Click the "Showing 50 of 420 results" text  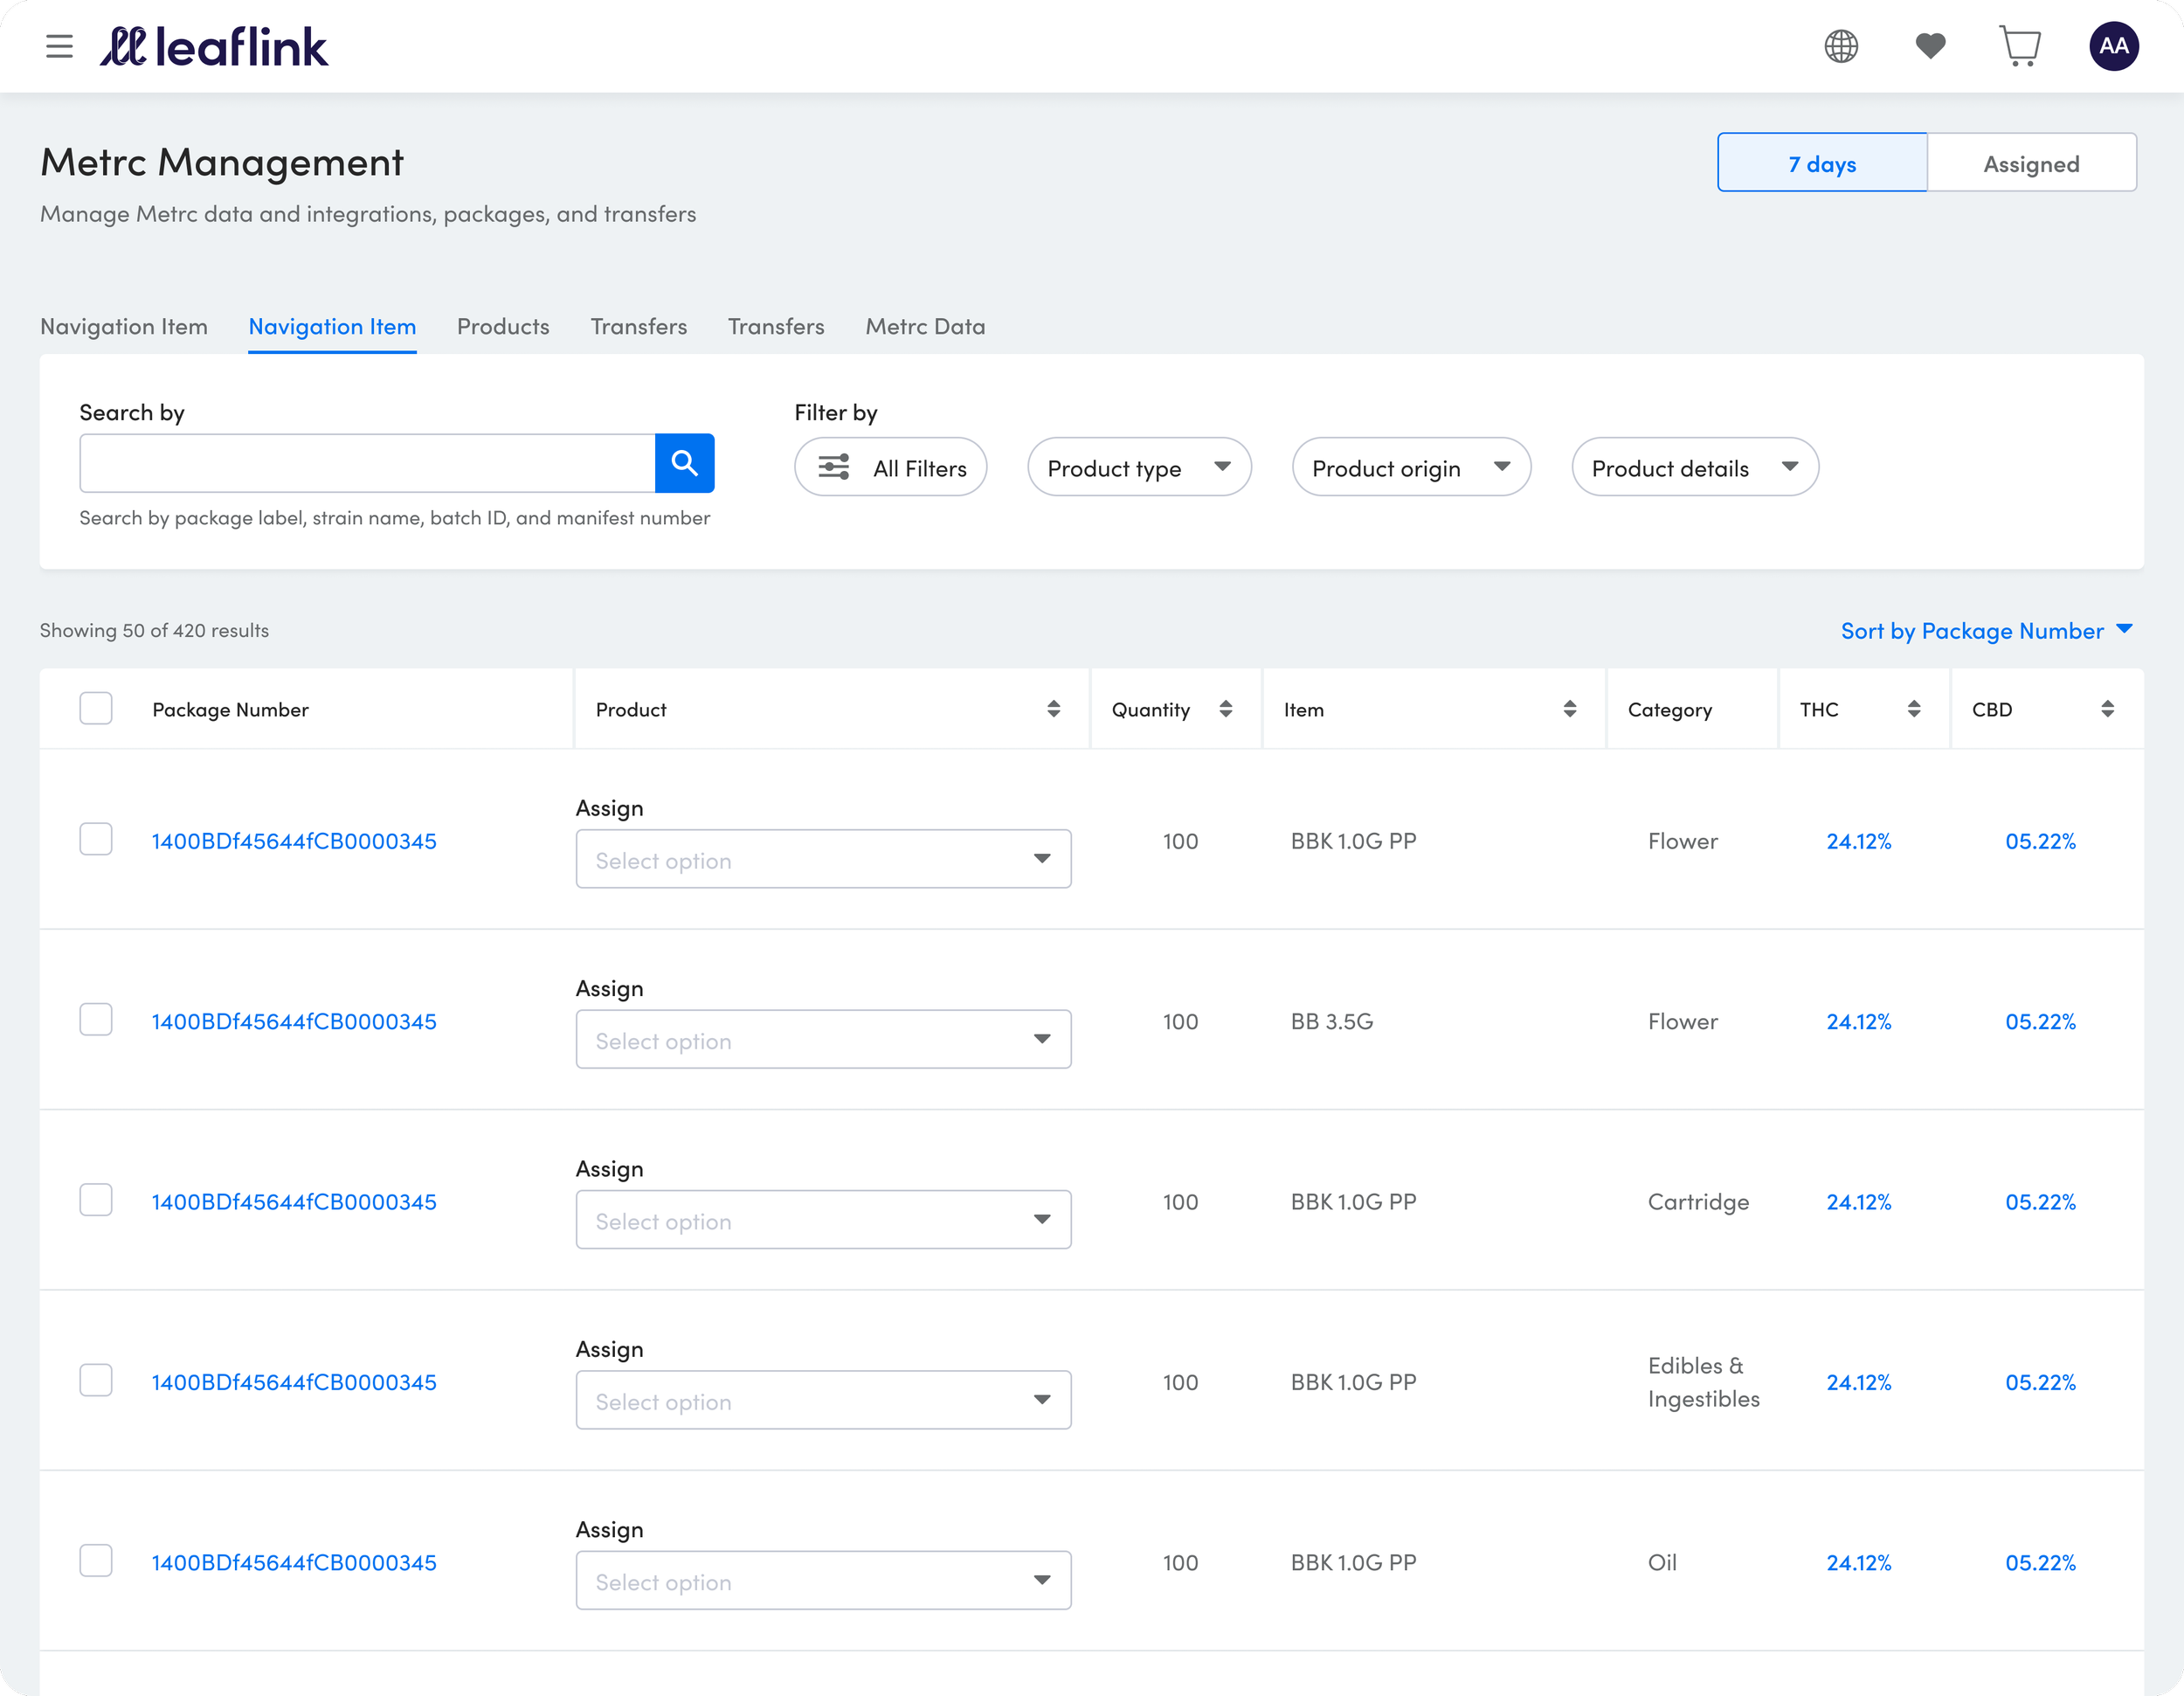(x=154, y=631)
